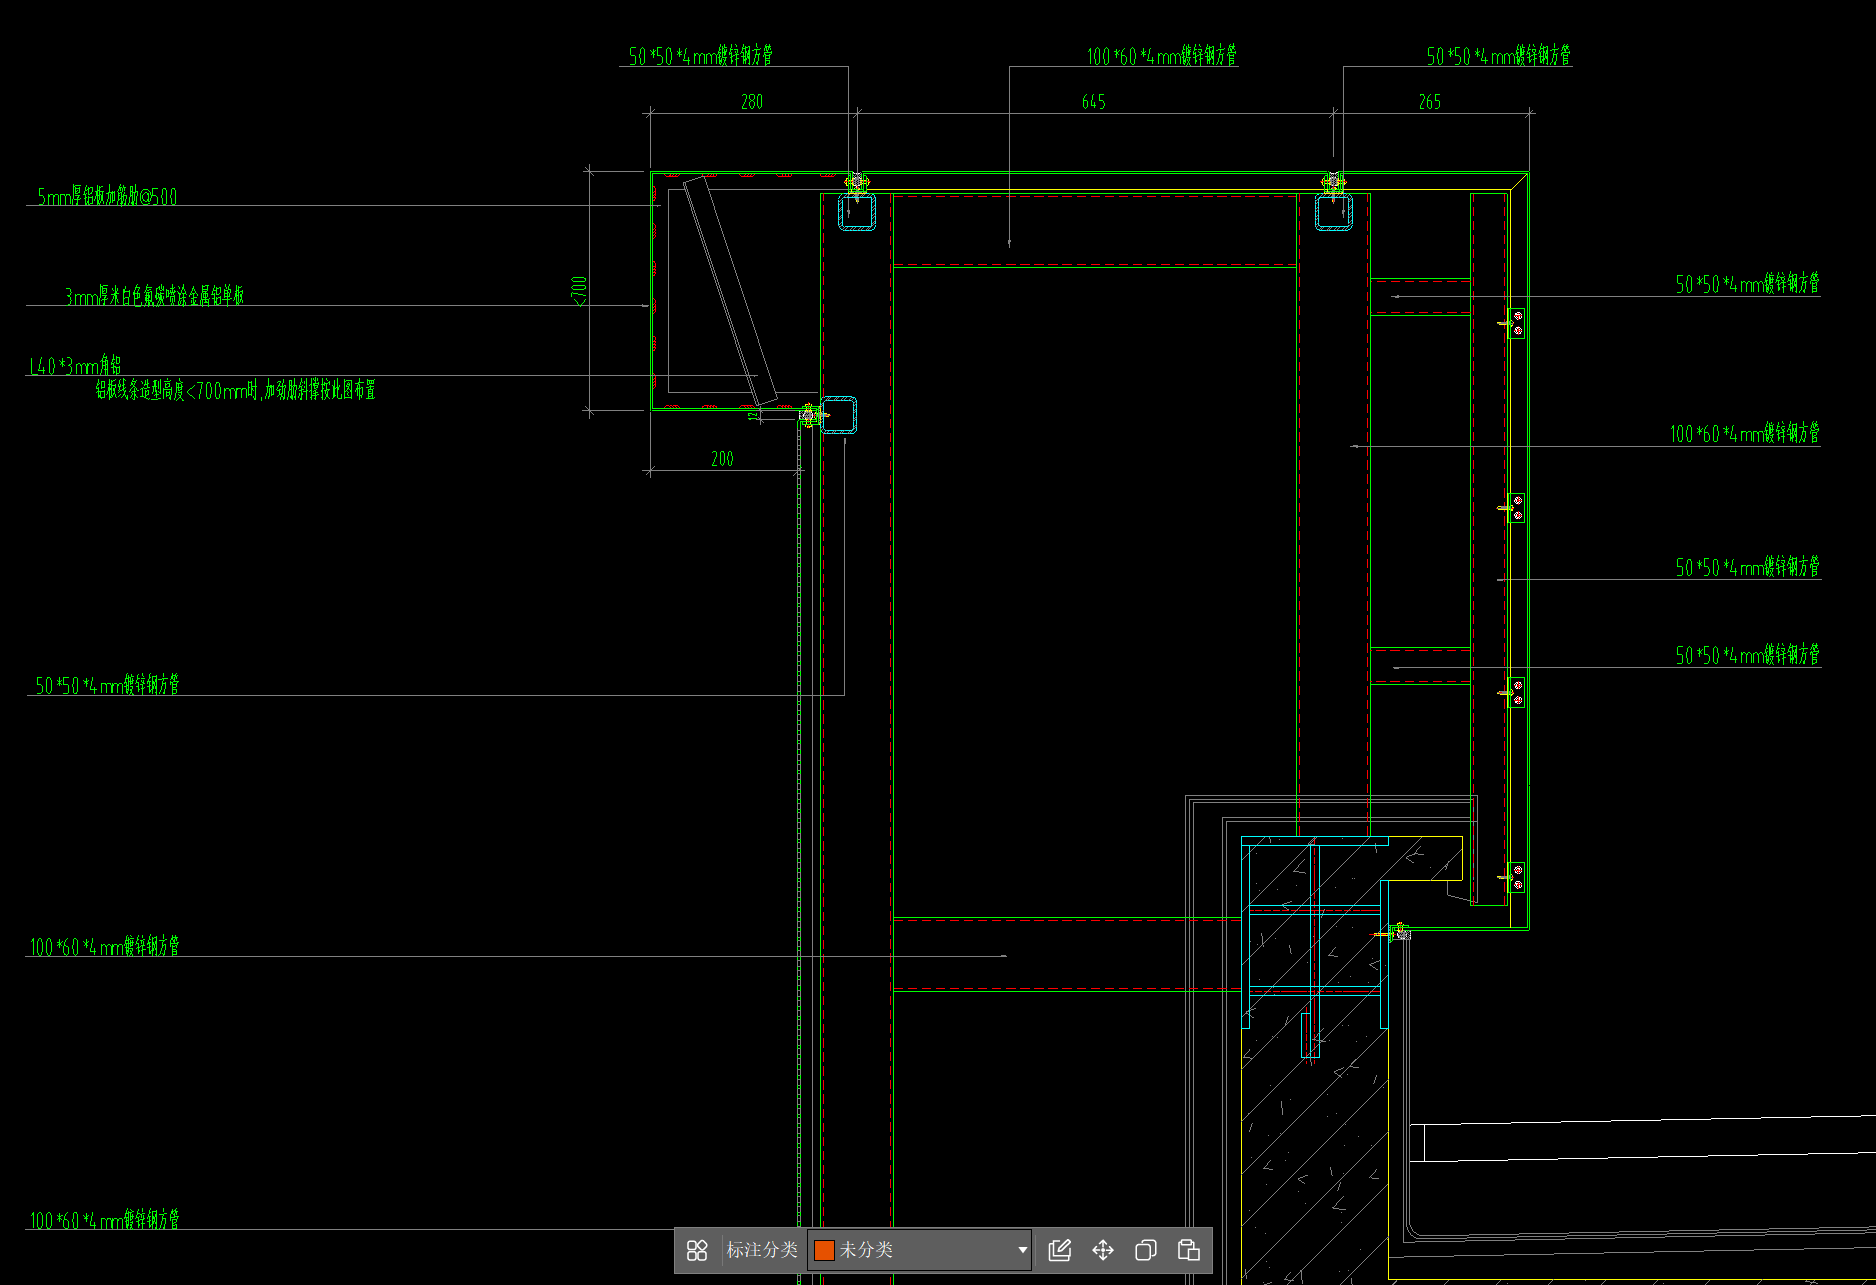Click the copy annotation icon

pos(1146,1250)
